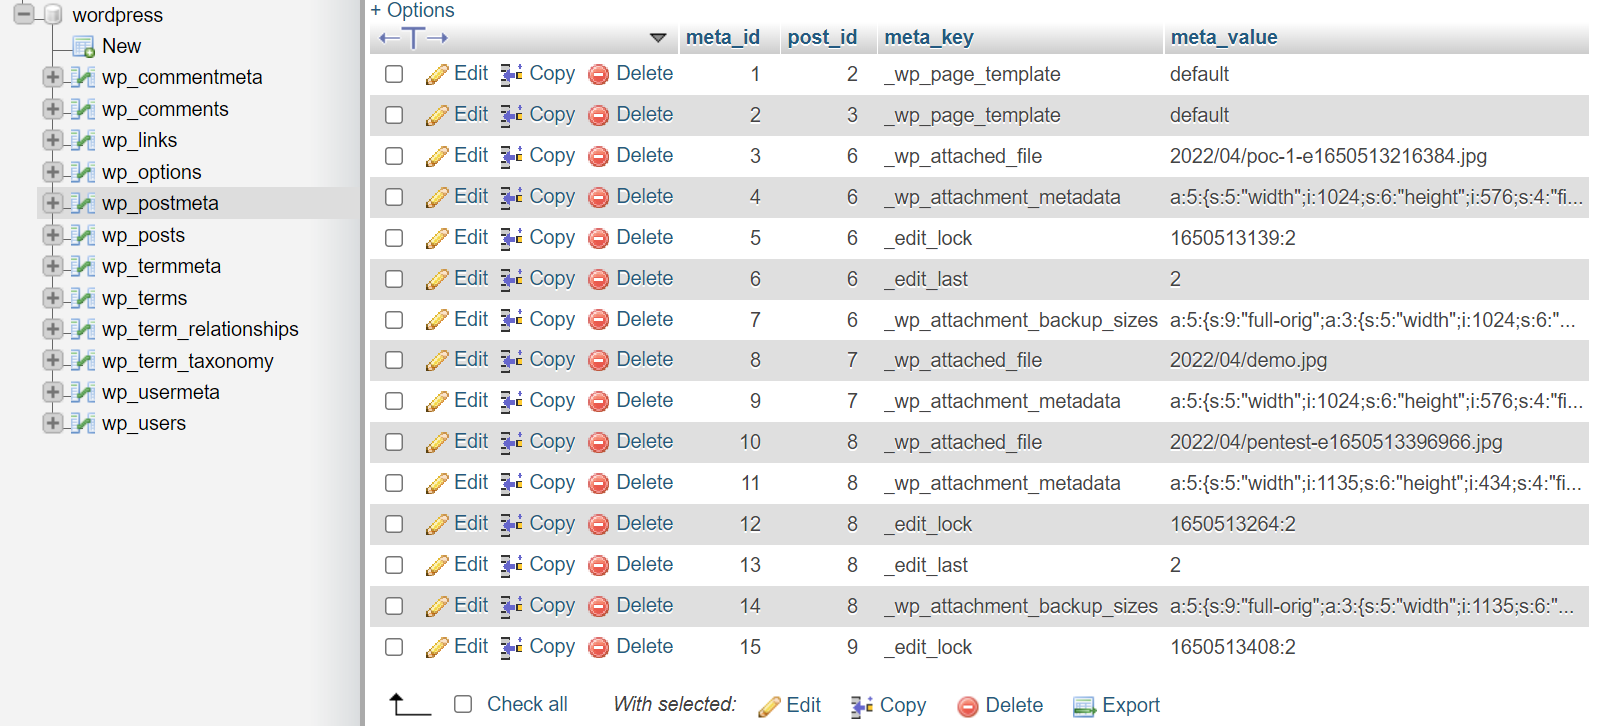Click the Export icon in the With selected bar
This screenshot has height=726, width=1605.
[x=1084, y=707]
